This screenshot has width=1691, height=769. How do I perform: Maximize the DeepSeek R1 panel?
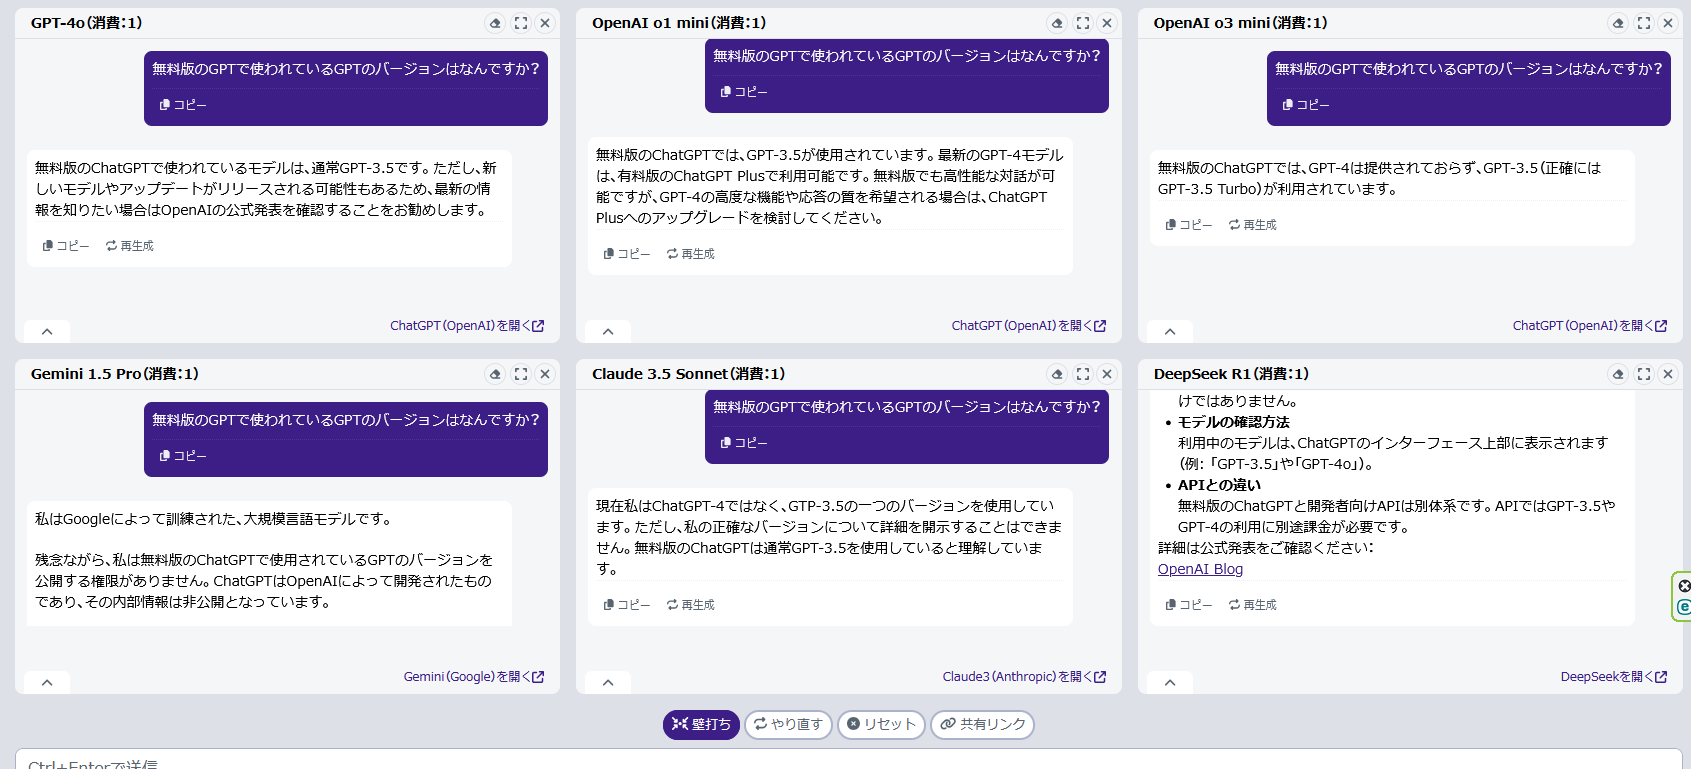coord(1643,374)
